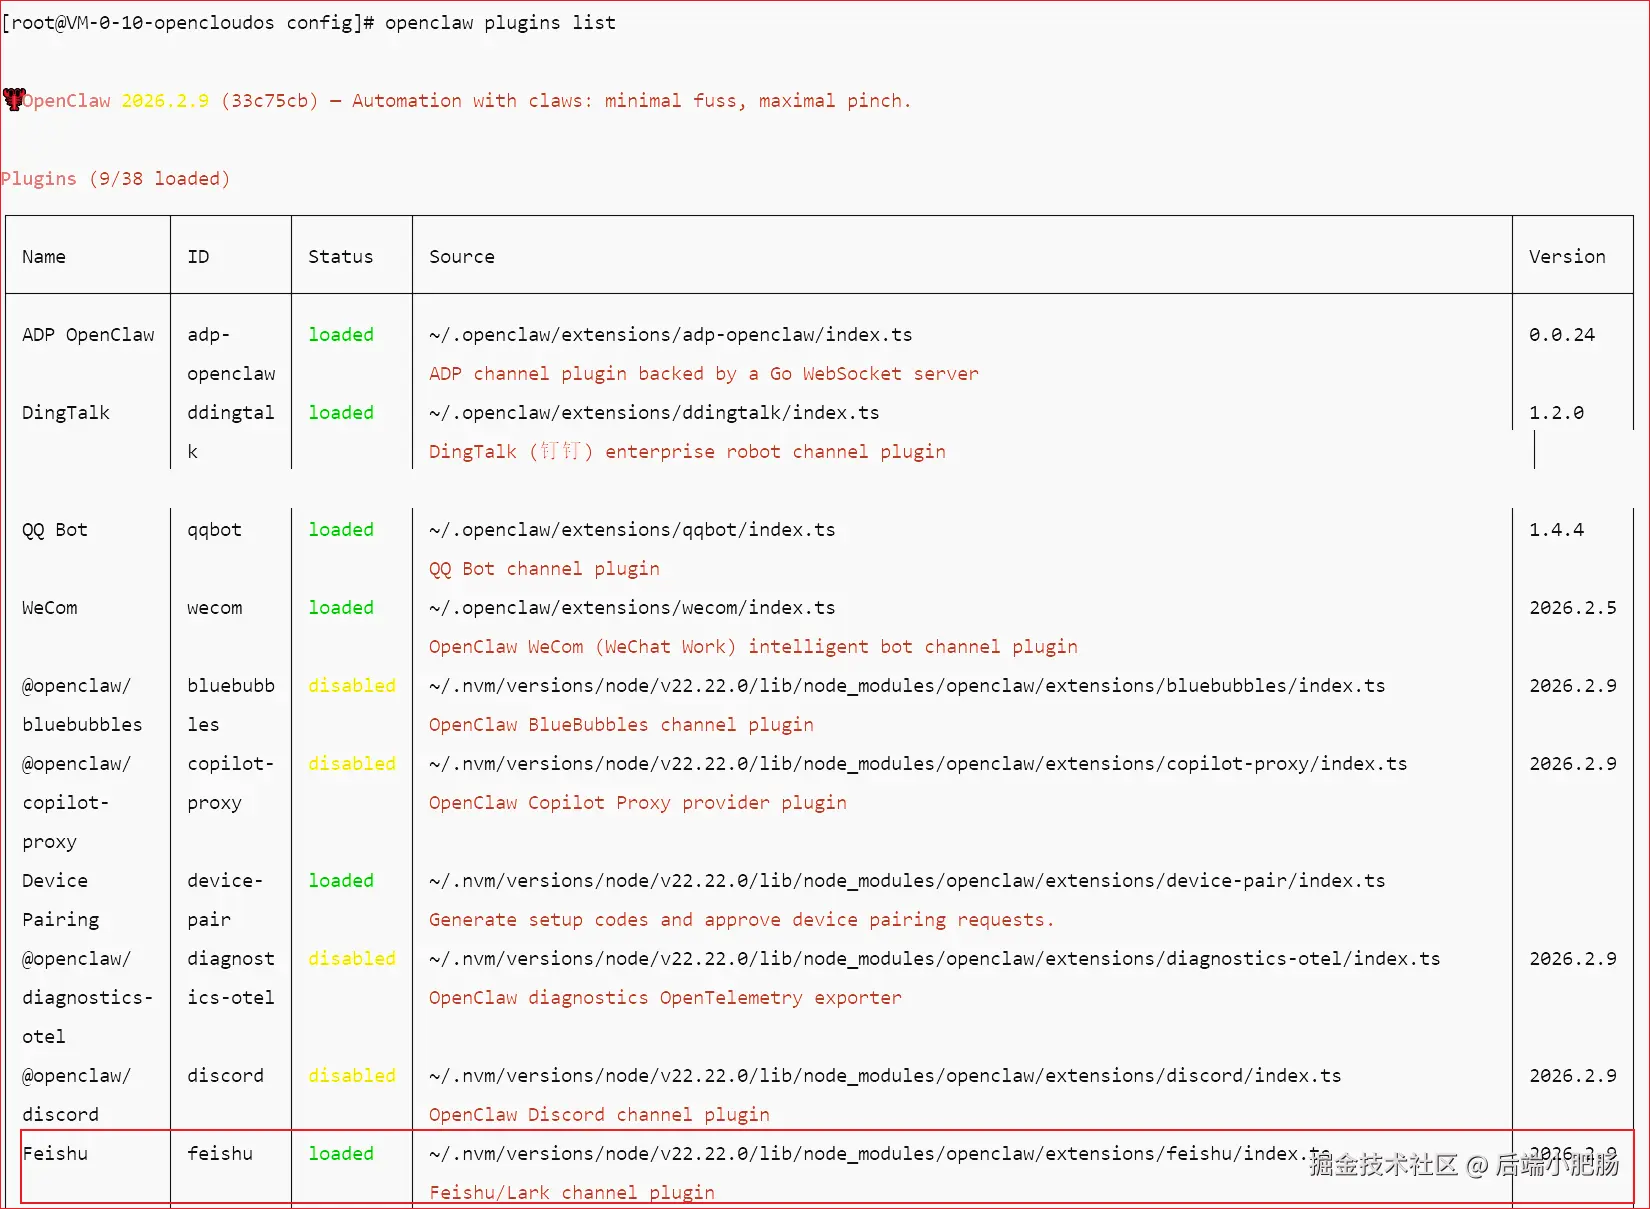
Task: Click the 'disabled' status of discord
Action: tap(352, 1076)
